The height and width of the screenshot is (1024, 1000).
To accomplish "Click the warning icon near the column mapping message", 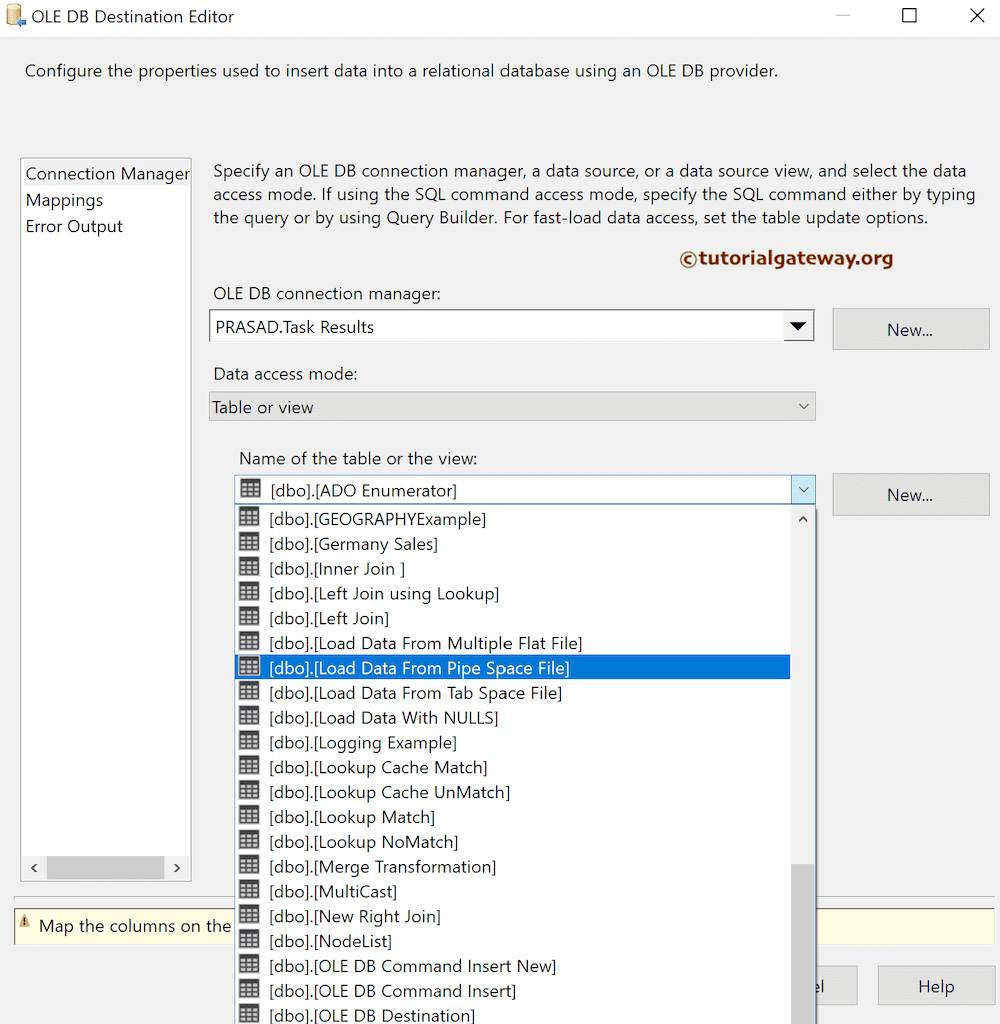I will point(25,927).
